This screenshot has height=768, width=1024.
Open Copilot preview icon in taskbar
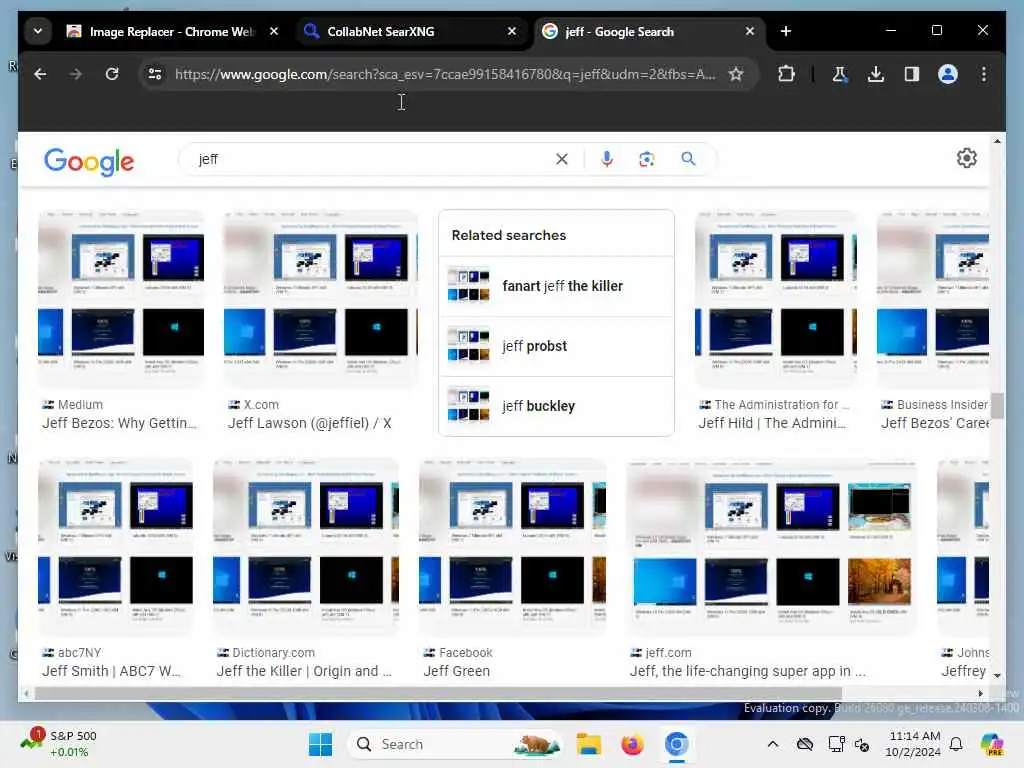click(993, 744)
